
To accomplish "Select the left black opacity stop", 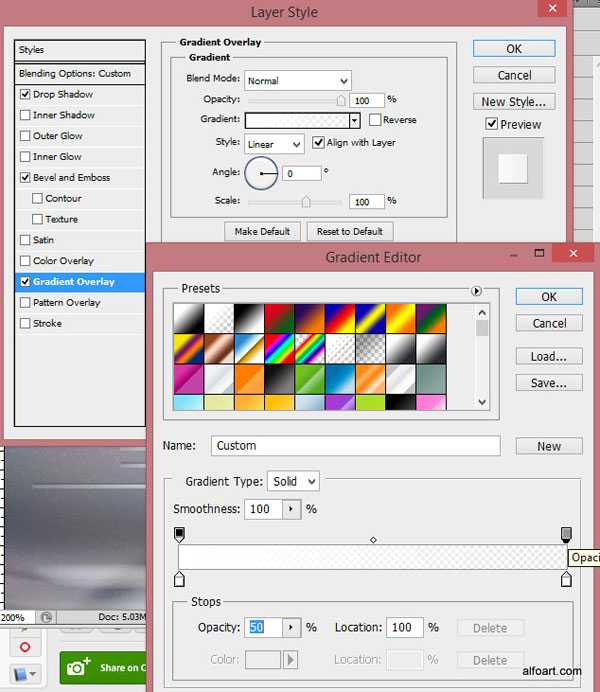I will [179, 534].
